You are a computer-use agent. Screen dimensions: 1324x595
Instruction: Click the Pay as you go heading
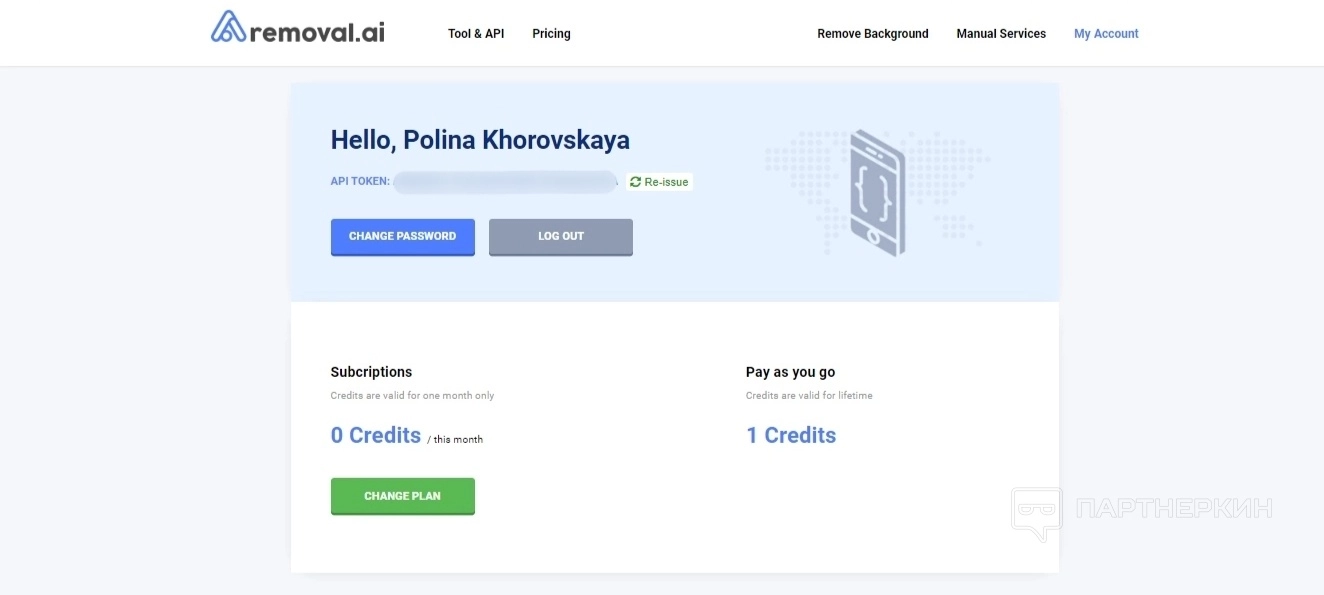(790, 372)
